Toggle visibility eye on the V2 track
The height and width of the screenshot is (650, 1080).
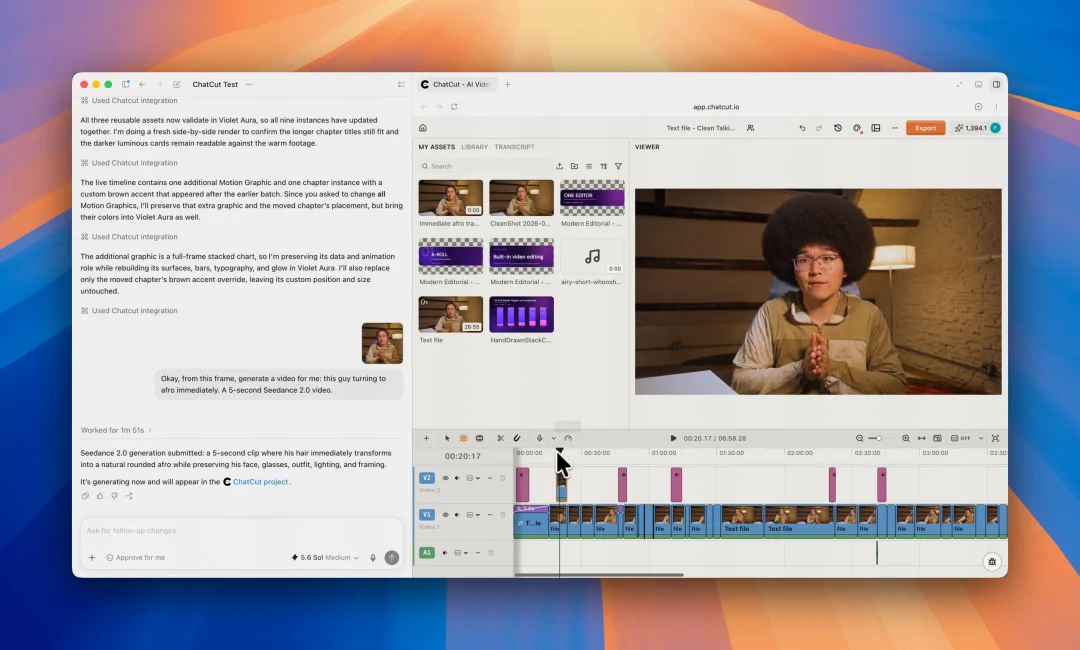(445, 478)
